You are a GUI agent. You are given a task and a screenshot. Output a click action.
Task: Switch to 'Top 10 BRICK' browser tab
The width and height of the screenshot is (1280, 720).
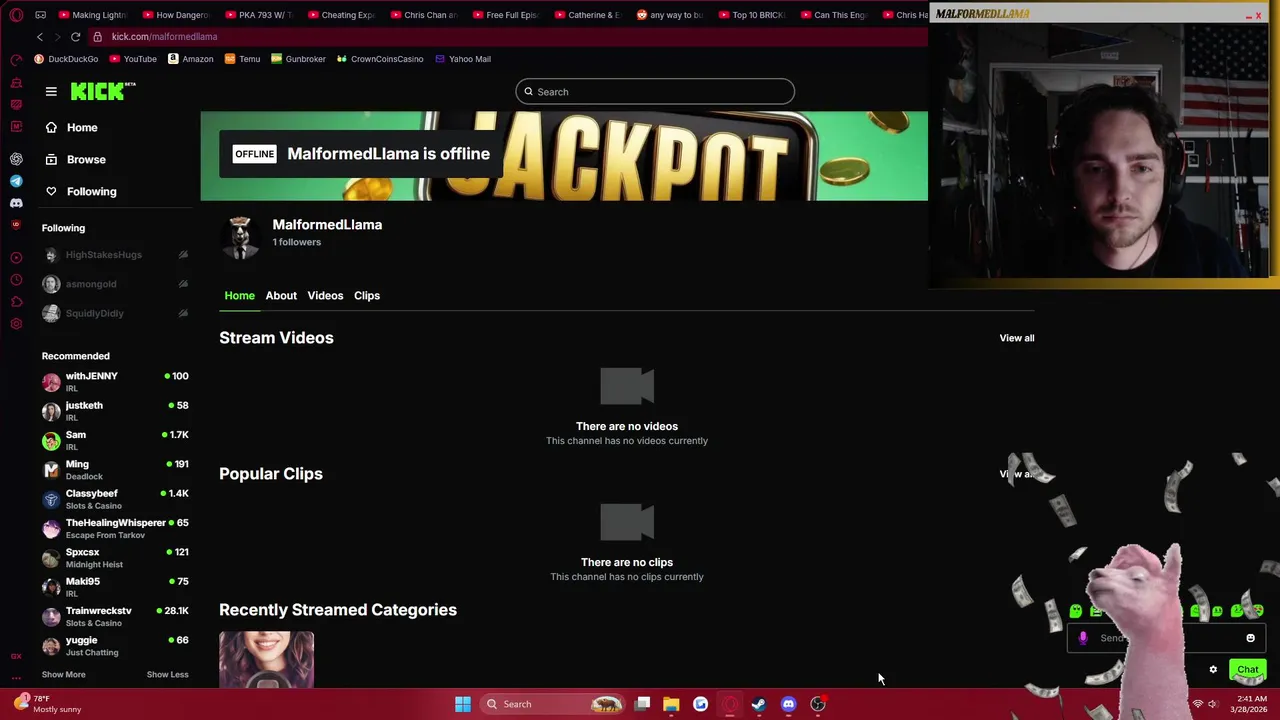(x=752, y=15)
